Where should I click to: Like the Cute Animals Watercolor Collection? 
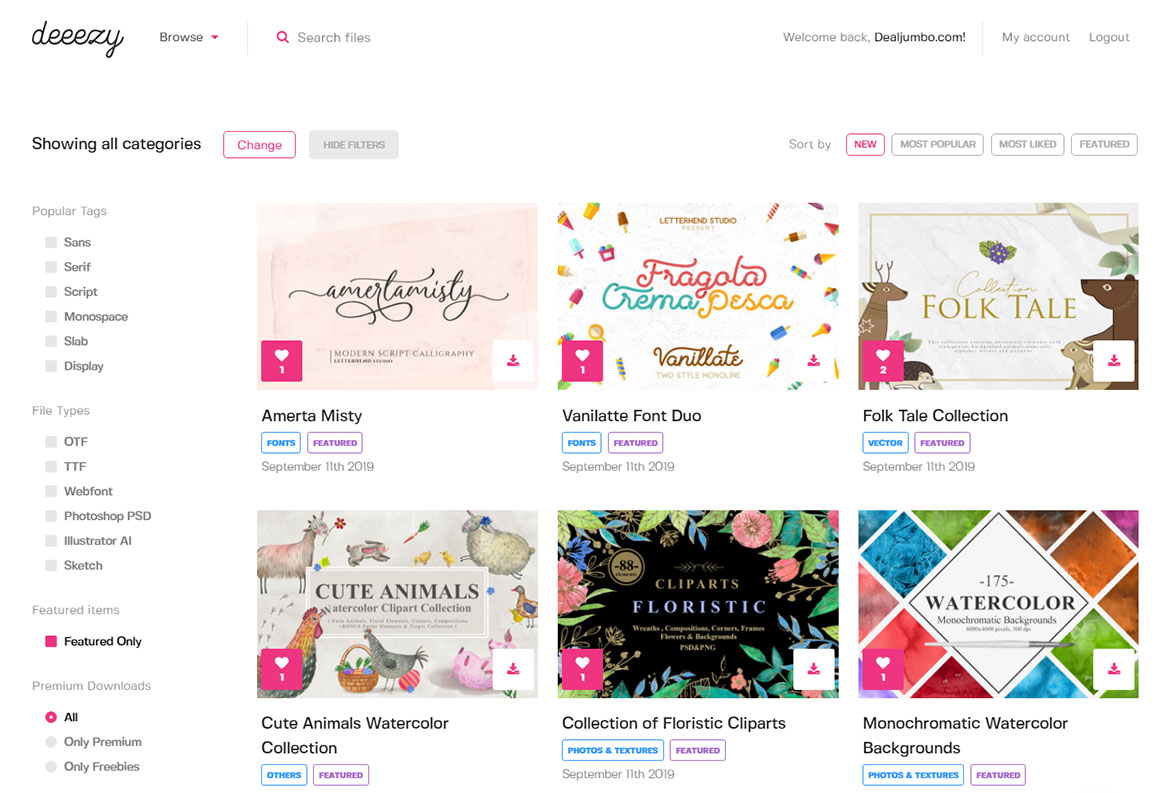coord(281,669)
